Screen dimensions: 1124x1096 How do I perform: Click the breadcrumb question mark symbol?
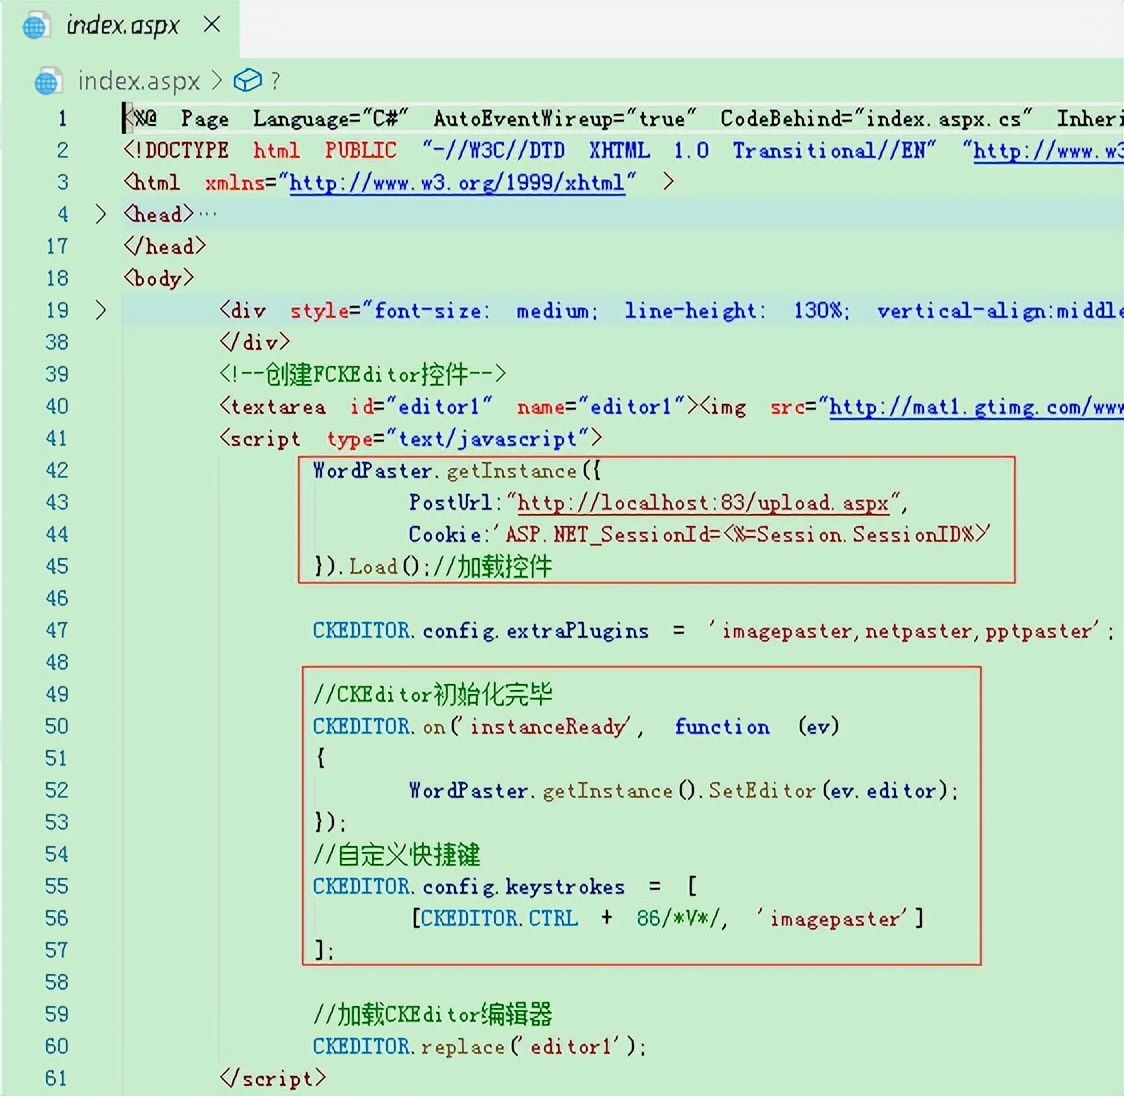click(x=275, y=81)
